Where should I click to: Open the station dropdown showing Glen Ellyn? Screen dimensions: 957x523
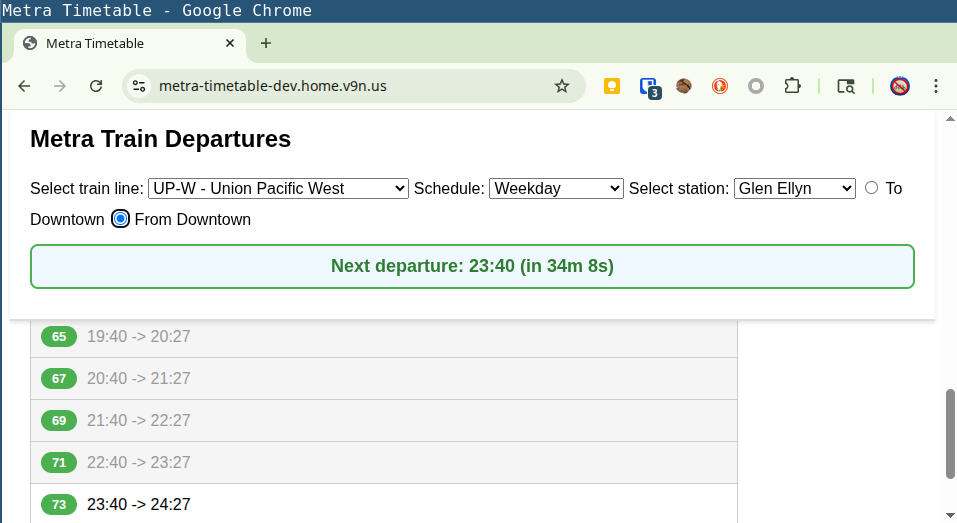click(x=794, y=188)
